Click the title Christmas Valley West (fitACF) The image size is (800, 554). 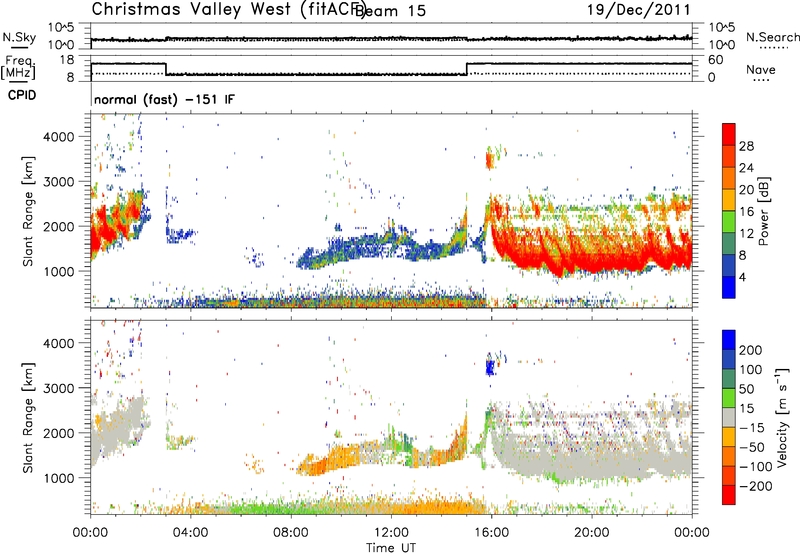[229, 10]
